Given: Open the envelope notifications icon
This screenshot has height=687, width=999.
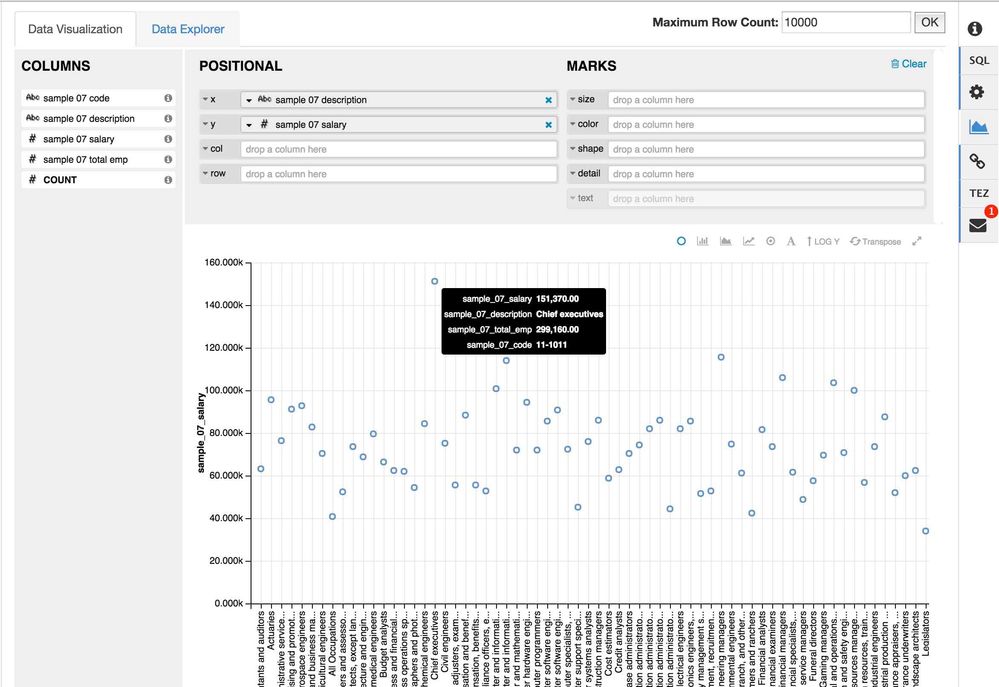Looking at the screenshot, I should 978,225.
